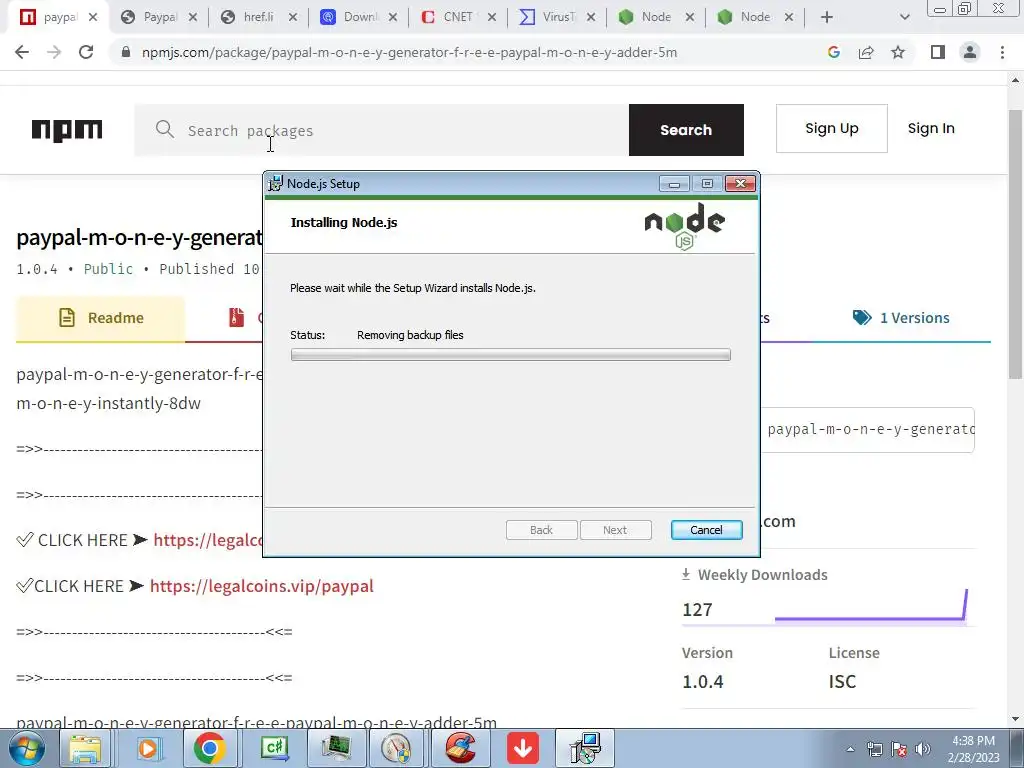The width and height of the screenshot is (1024, 768).
Task: Click the Back button in setup
Action: pyautogui.click(x=541, y=530)
